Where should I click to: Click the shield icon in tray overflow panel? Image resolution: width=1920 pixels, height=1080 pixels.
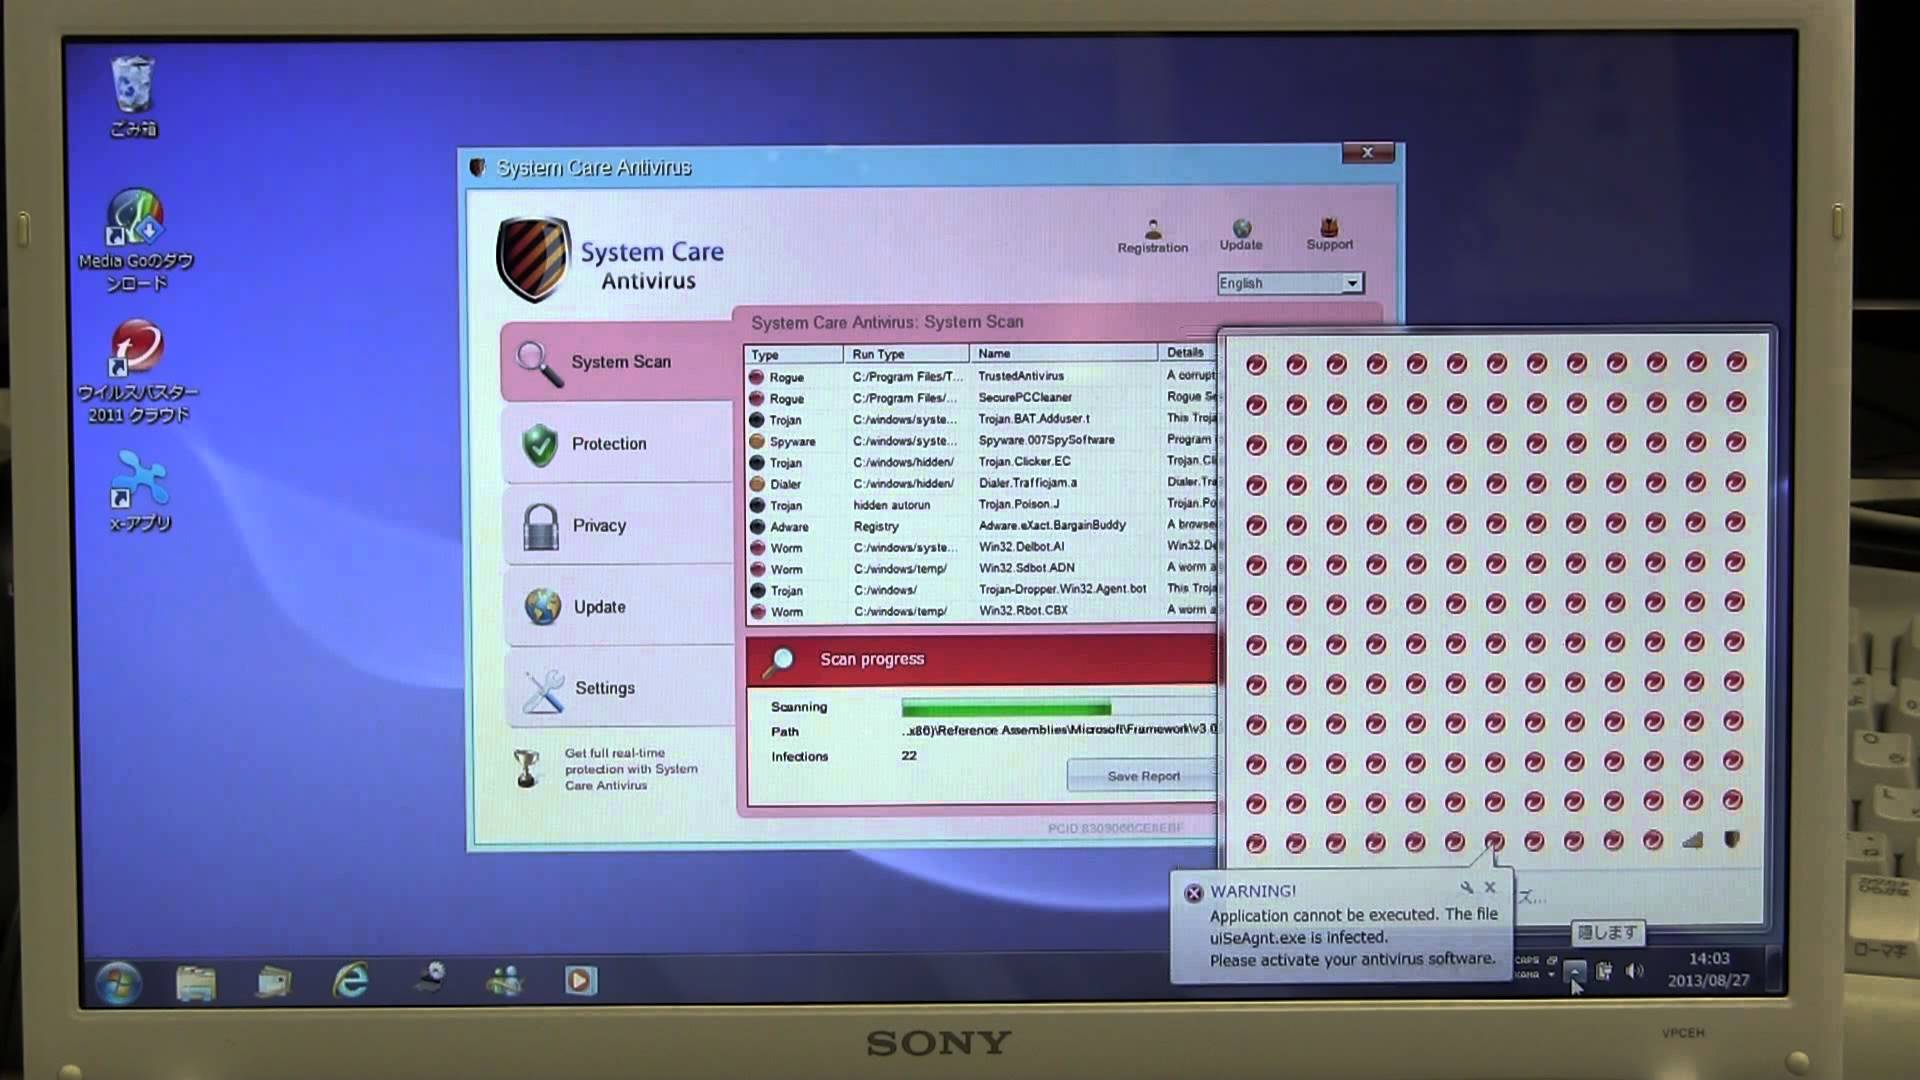1732,840
